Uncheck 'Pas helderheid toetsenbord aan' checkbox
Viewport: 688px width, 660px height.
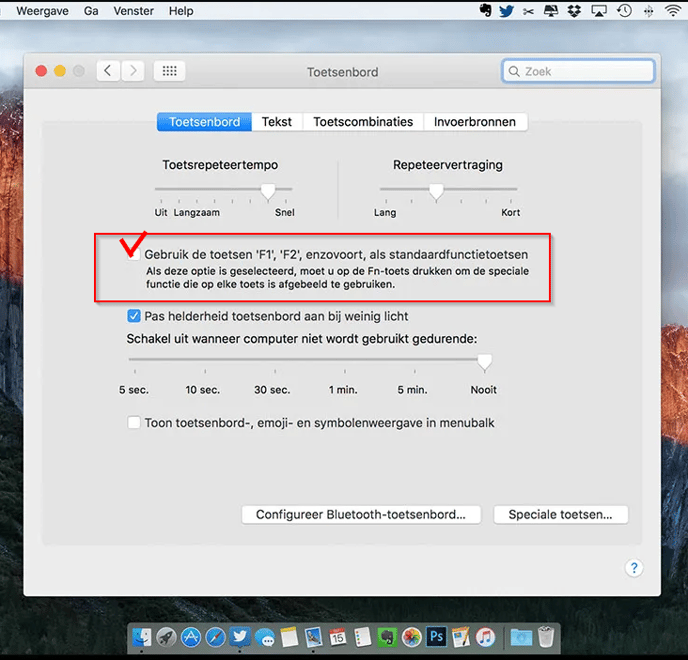134,316
